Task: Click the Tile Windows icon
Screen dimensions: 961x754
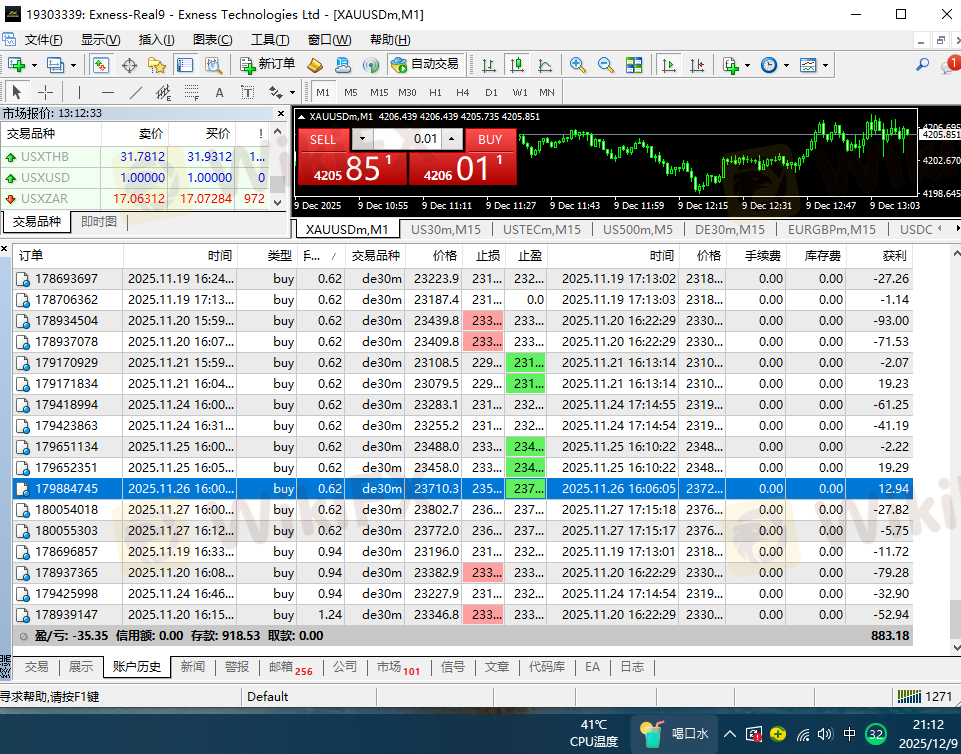Action: point(633,65)
